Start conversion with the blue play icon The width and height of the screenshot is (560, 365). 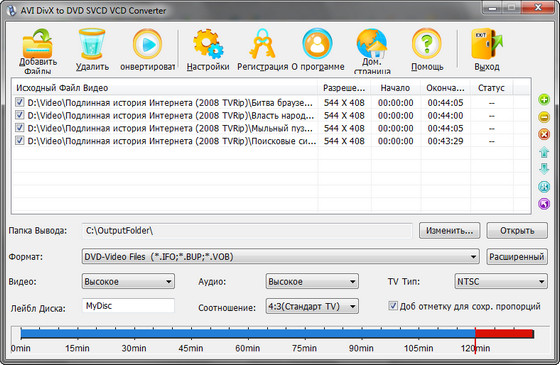click(147, 44)
